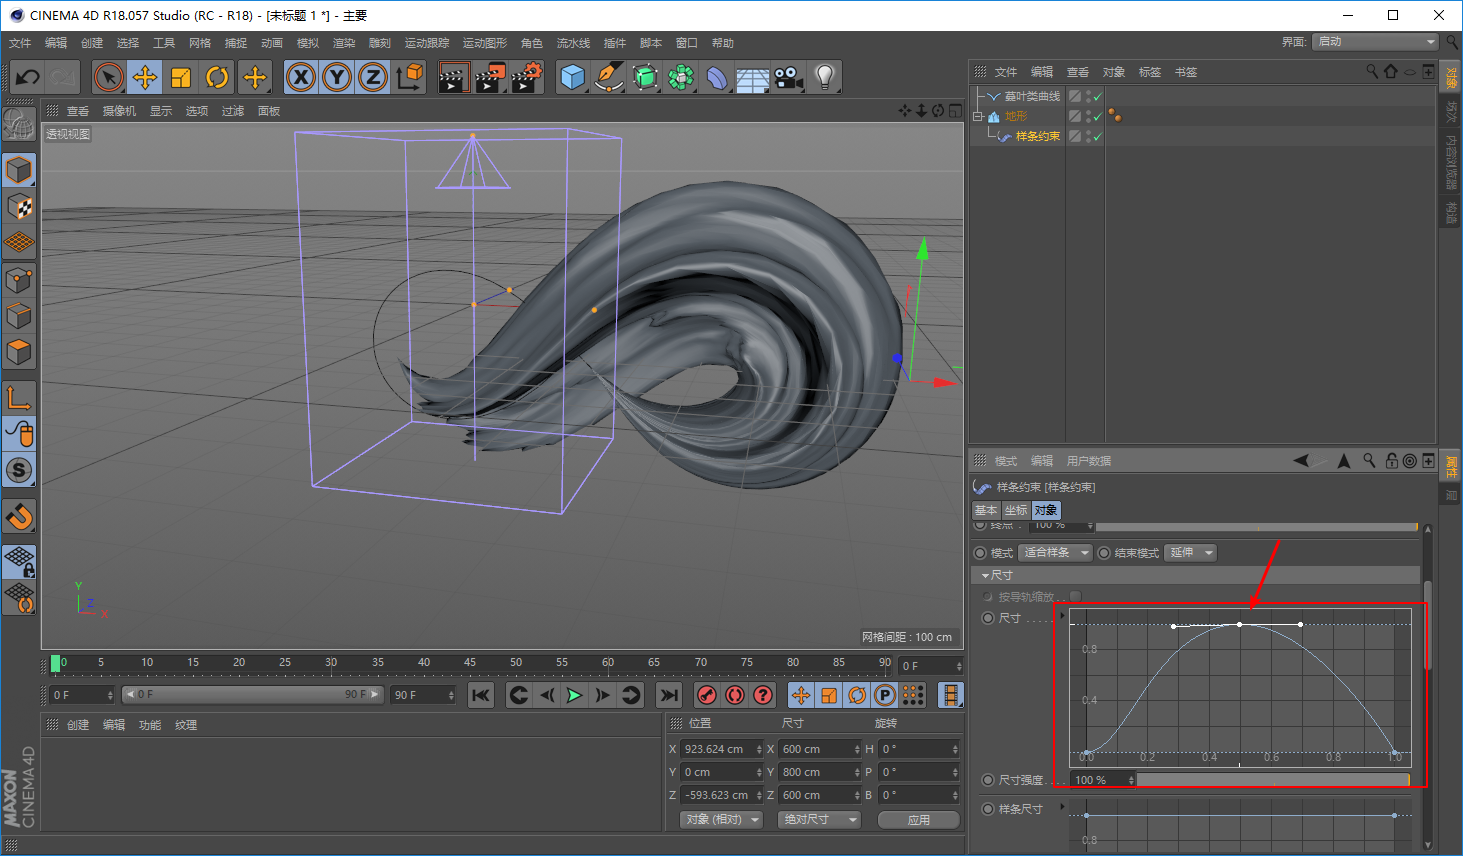
Task: Open the 渲染 menu
Action: point(344,43)
